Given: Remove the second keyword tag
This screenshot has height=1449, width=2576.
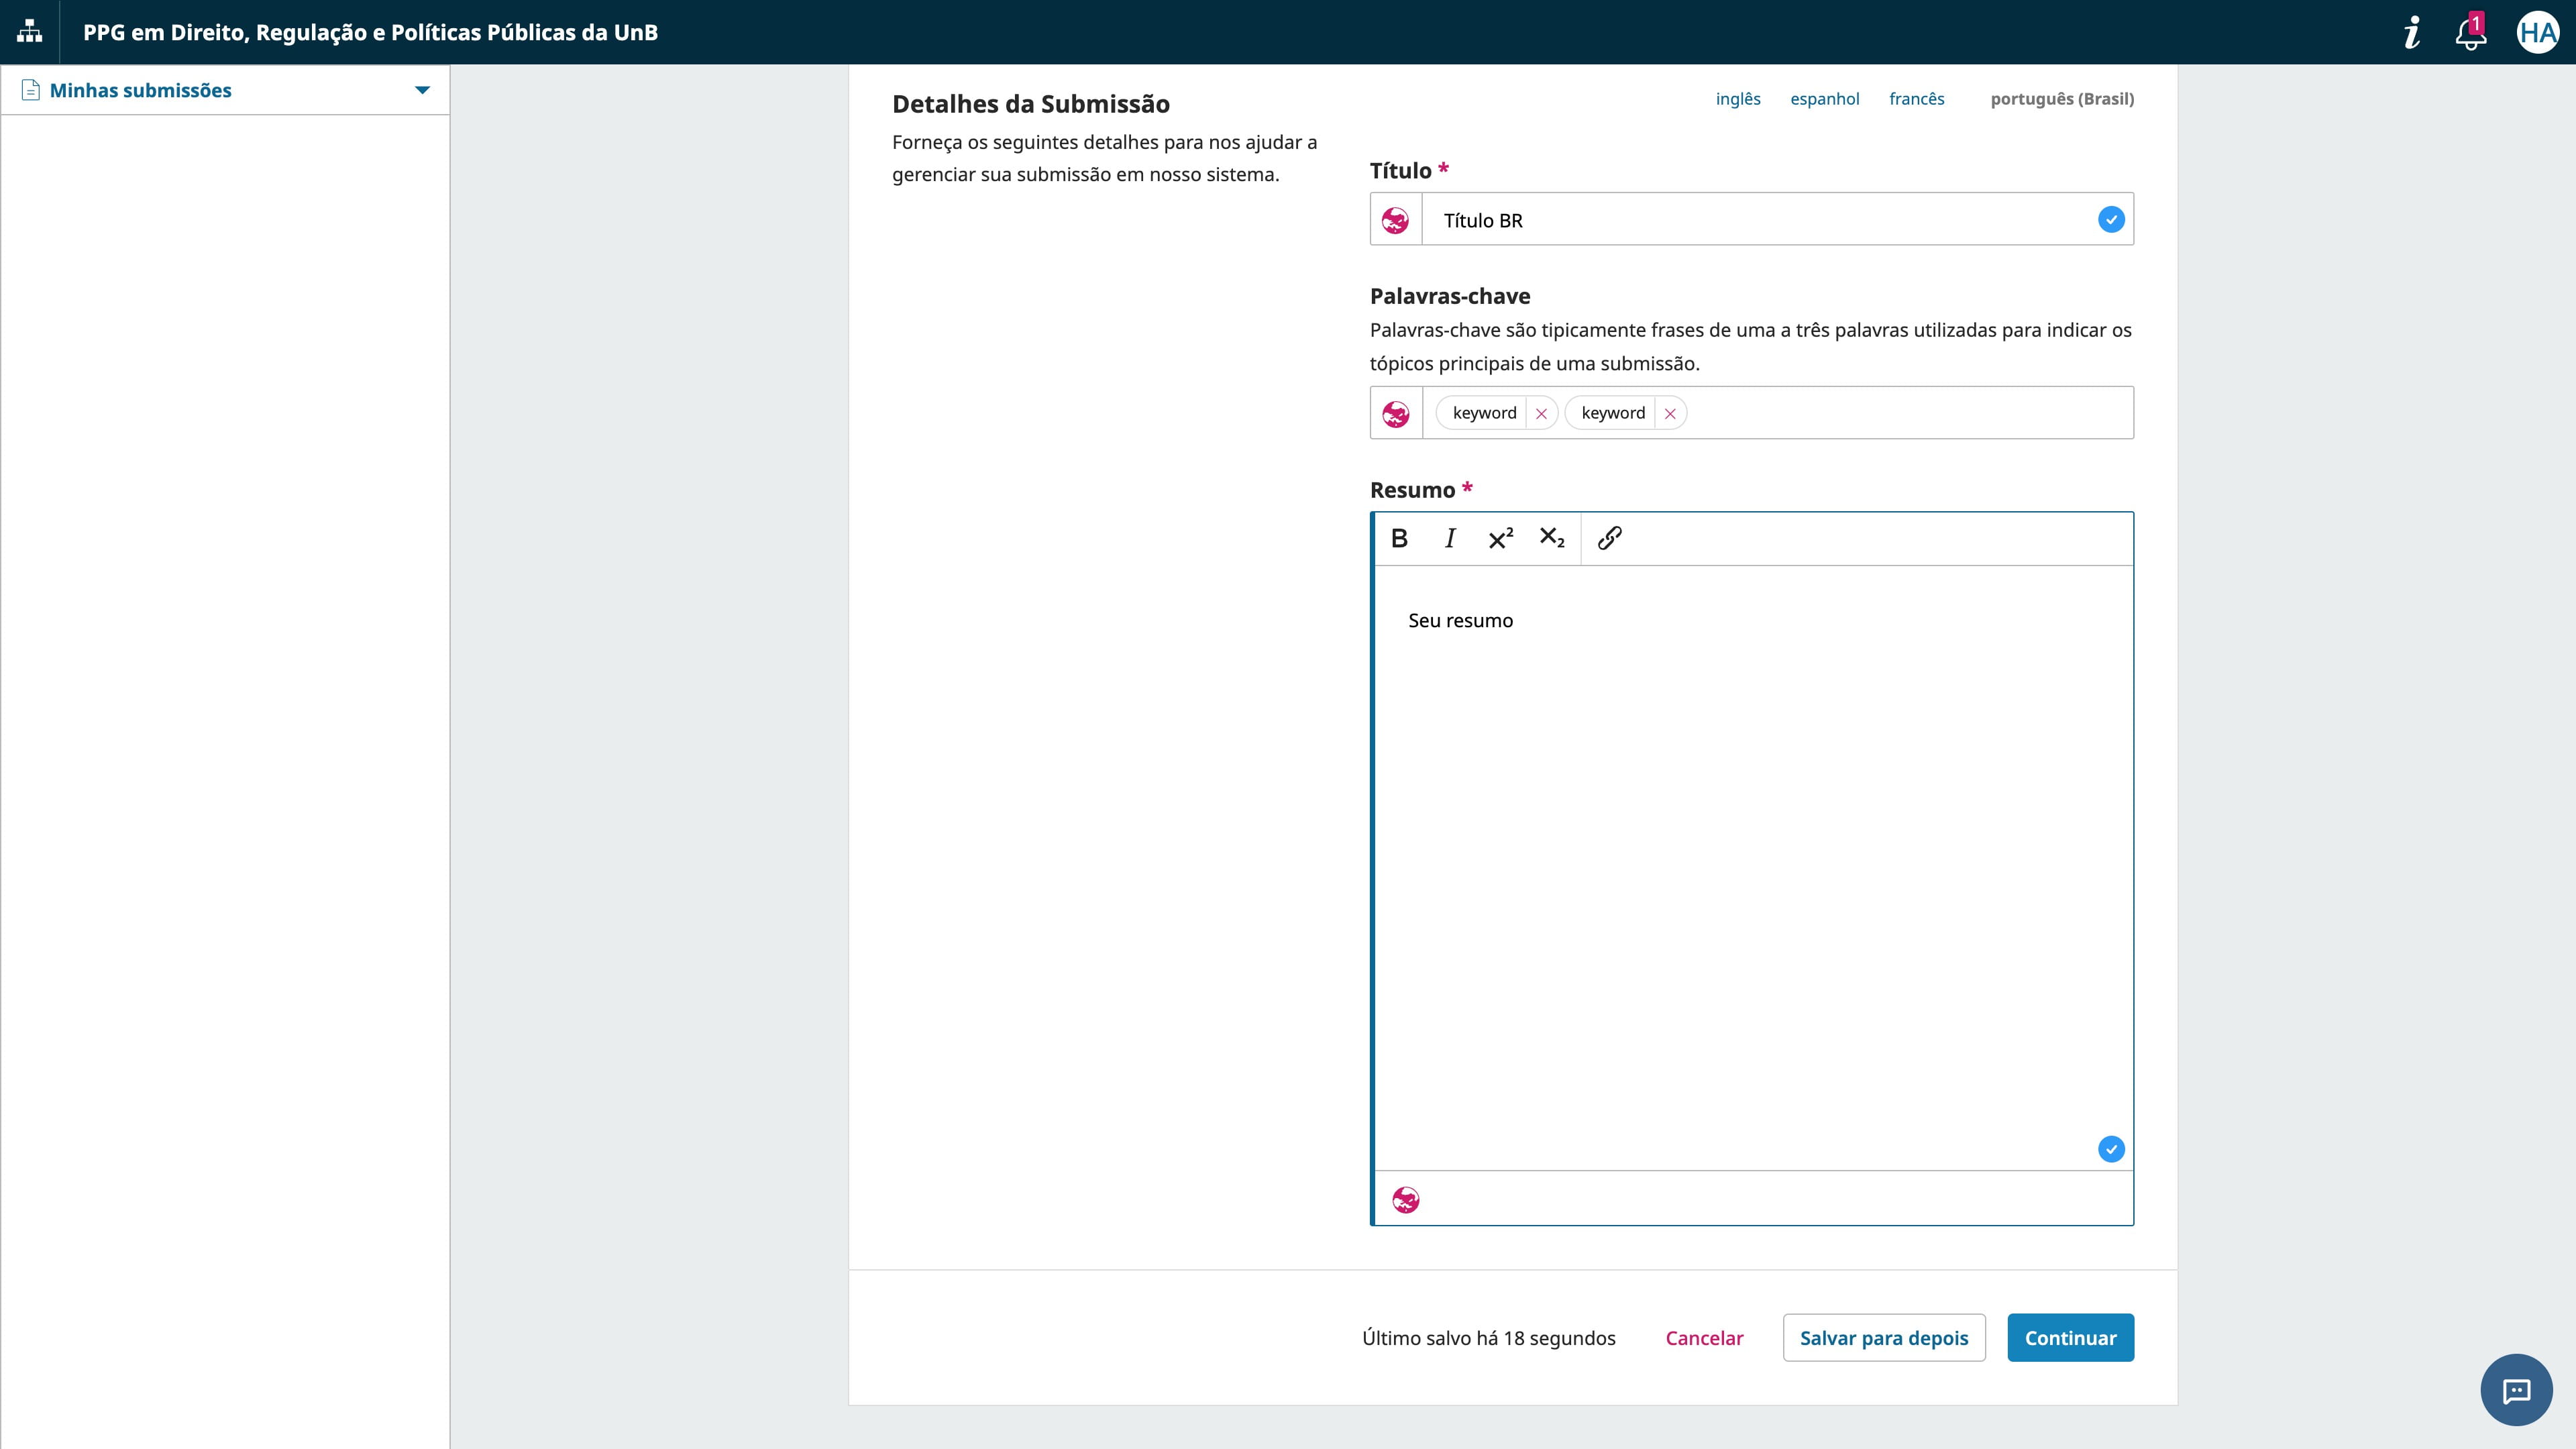Looking at the screenshot, I should pyautogui.click(x=1670, y=414).
